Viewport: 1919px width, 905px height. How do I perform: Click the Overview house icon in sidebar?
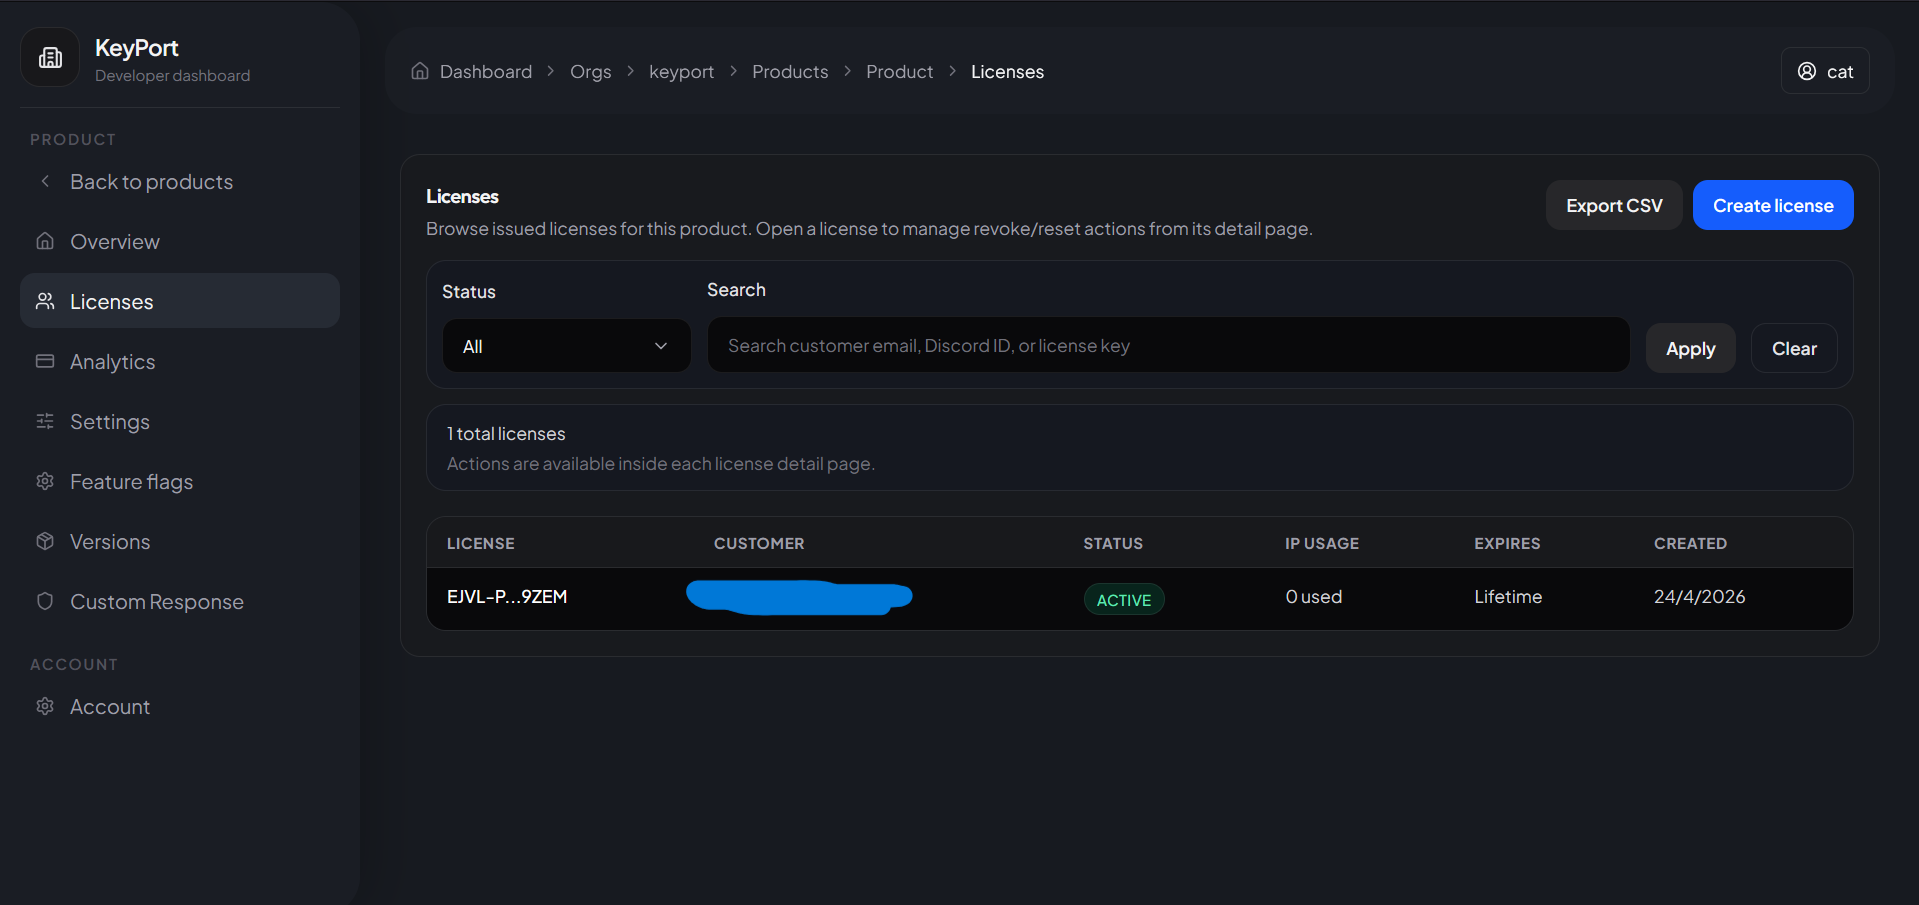45,241
